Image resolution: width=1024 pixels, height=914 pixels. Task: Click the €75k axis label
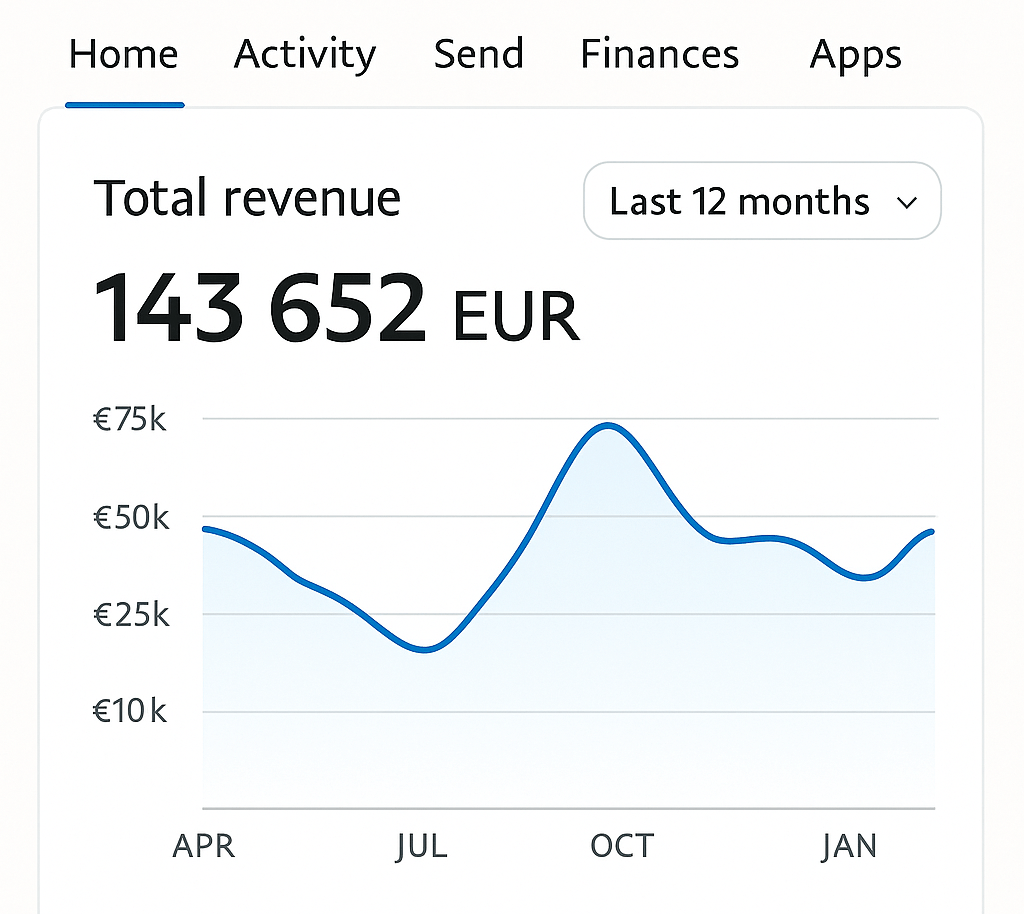coord(130,419)
